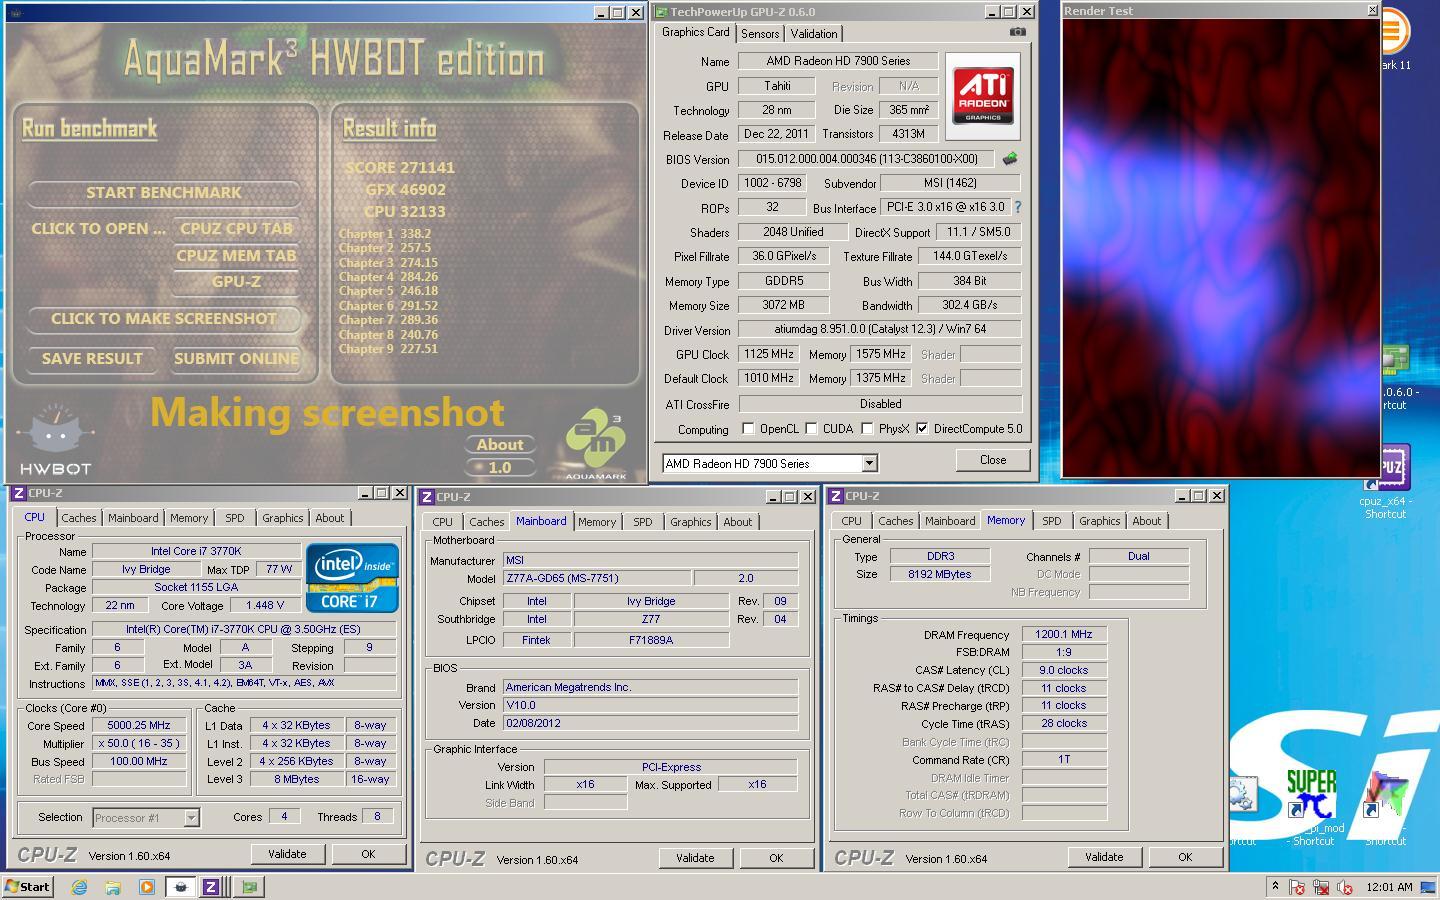Click the About button in AquaMark

pos(500,445)
